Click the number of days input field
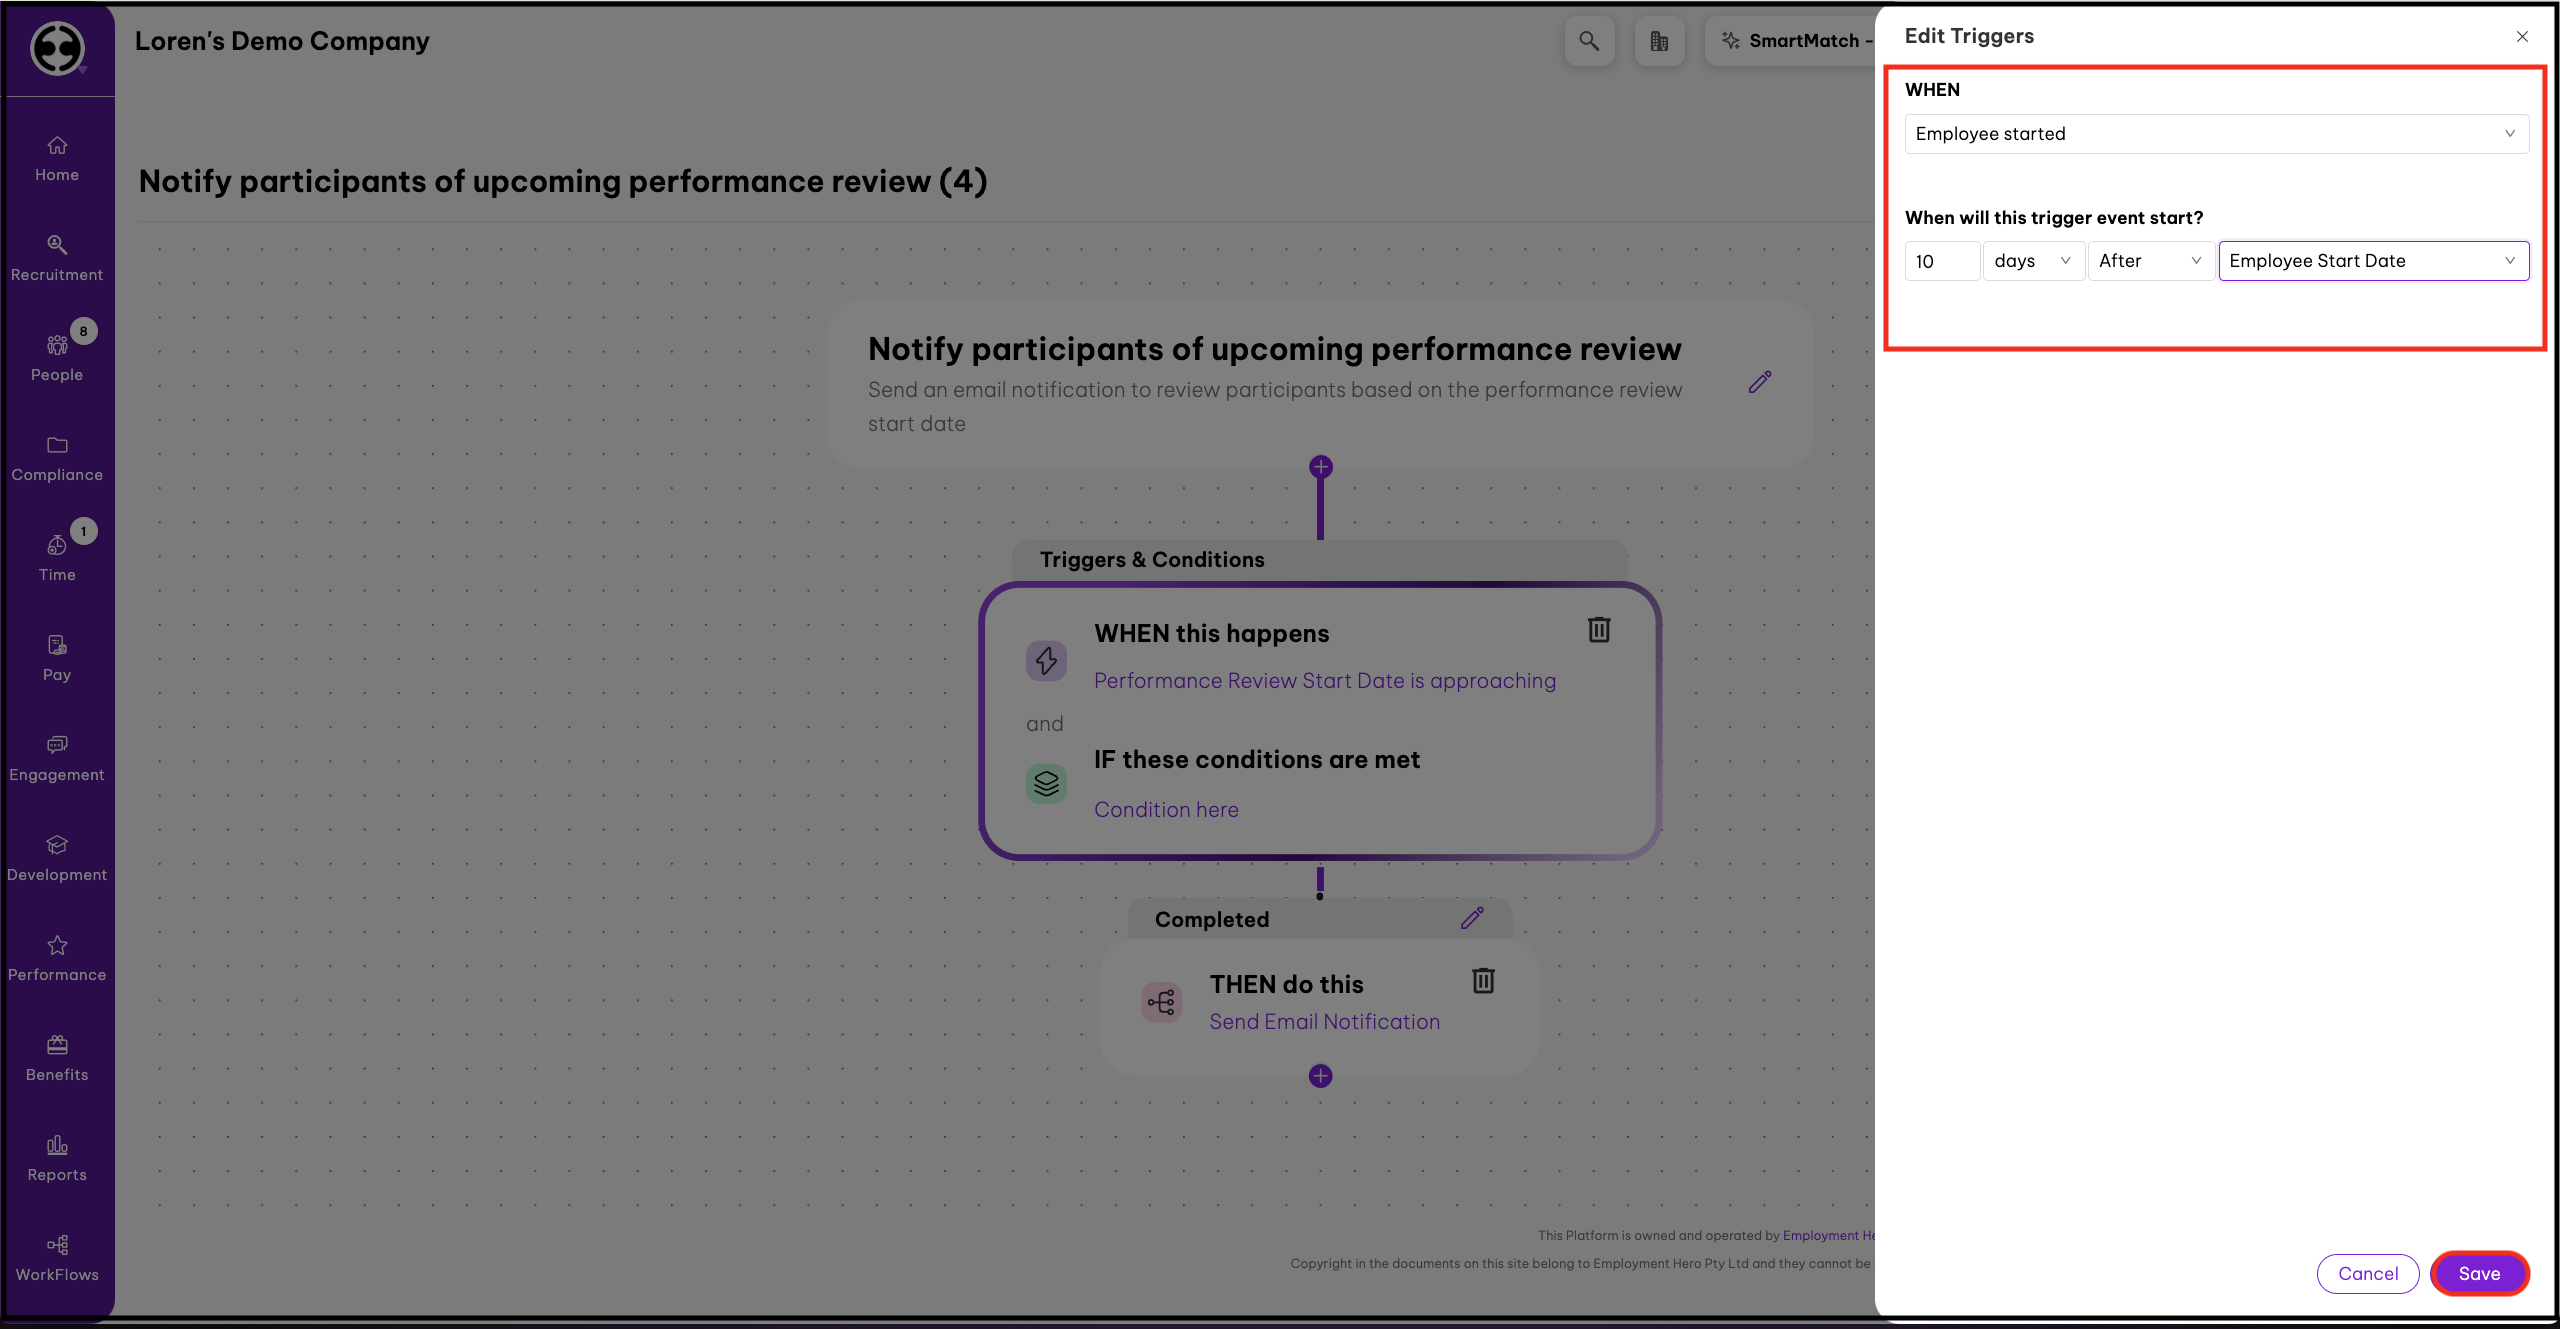 click(1941, 261)
